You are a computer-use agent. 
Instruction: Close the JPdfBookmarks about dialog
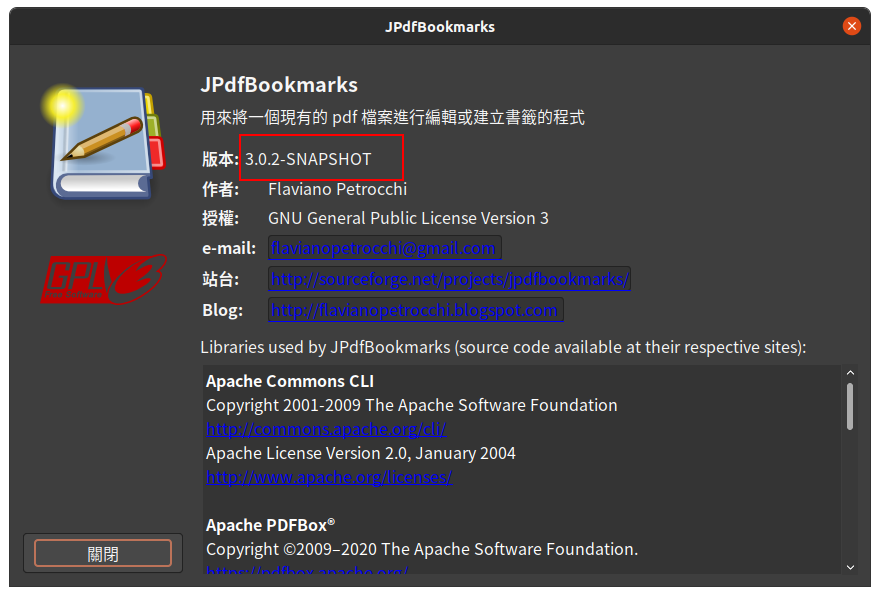pos(851,26)
